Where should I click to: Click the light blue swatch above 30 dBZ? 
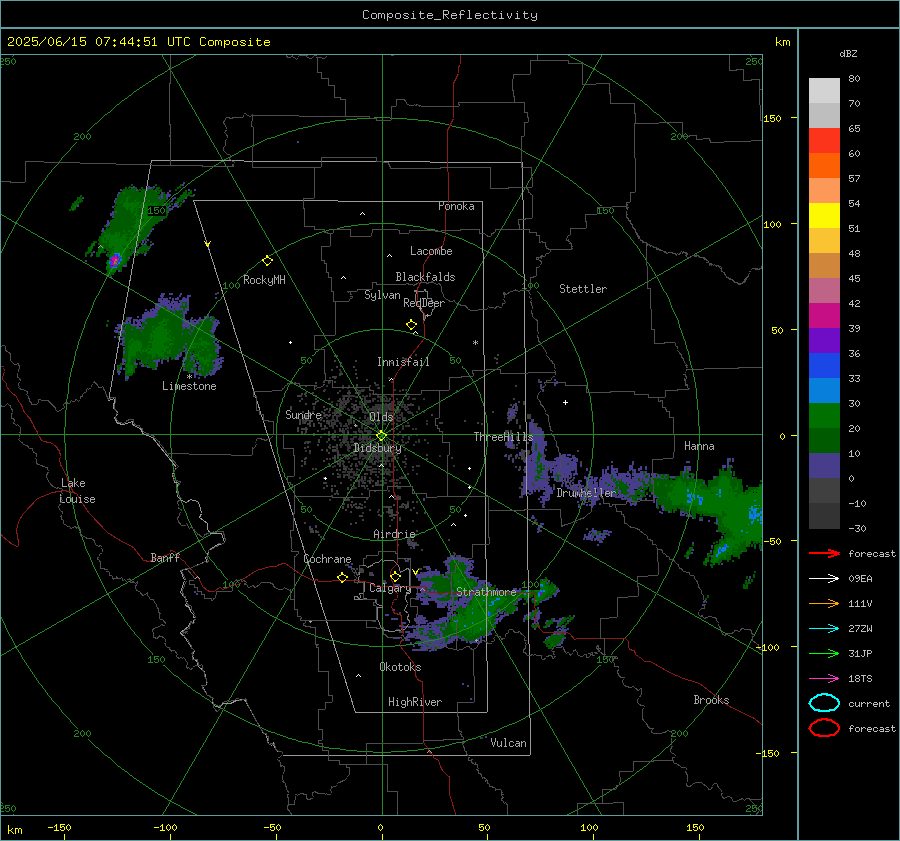824,390
